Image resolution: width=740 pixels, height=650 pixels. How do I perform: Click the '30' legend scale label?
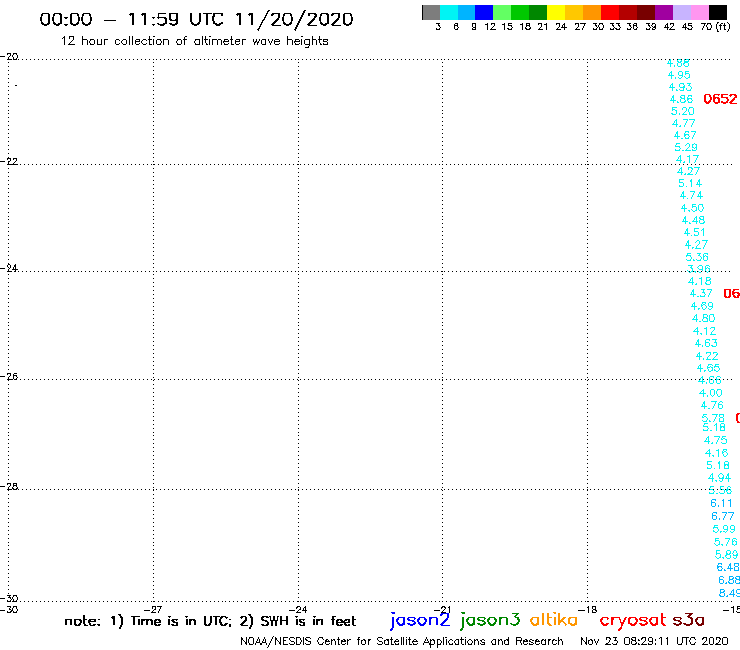[598, 27]
